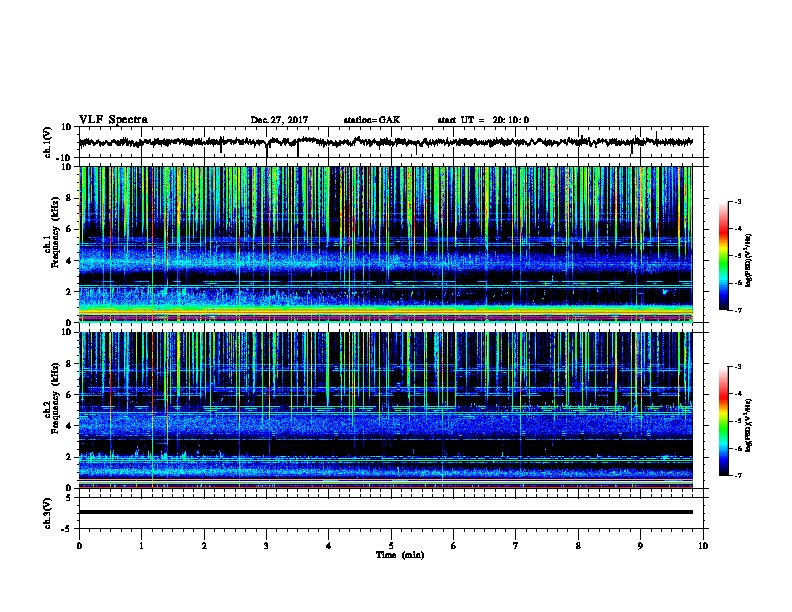
Task: Click the "Time (min)" axis title
Action: tap(400, 555)
